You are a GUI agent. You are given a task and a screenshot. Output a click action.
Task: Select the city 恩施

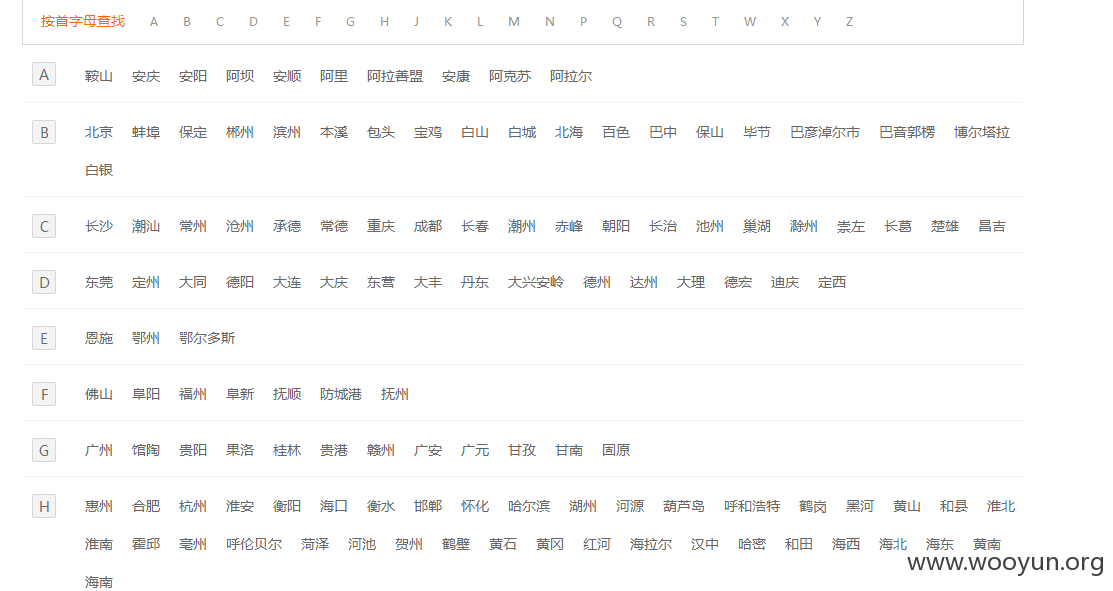tap(99, 338)
